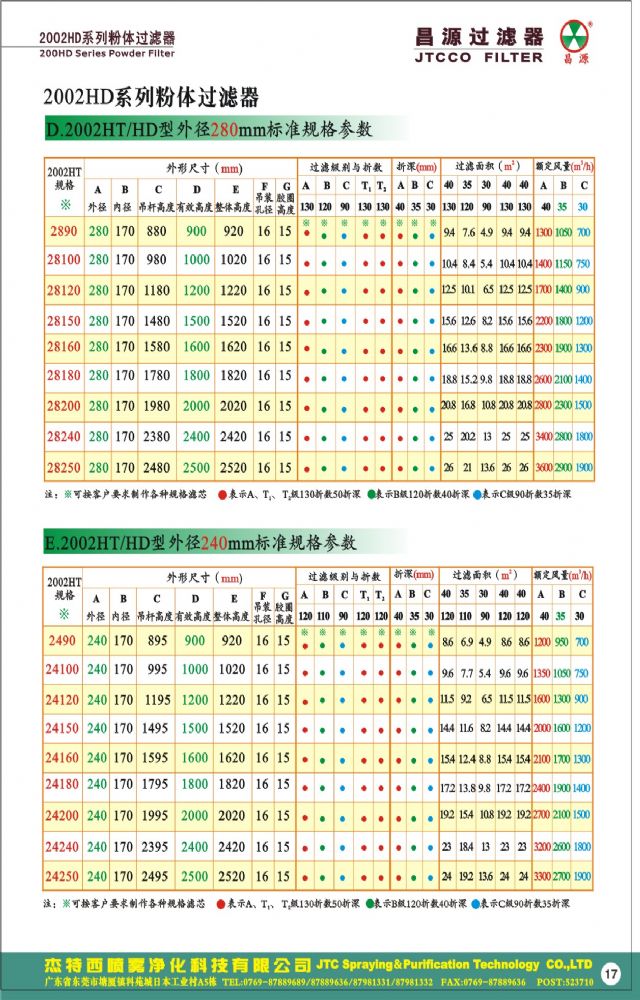This screenshot has width=640, height=1000.
Task: Click the JTC Spraying&Purification Technology CO.,LTD text
Action: click(x=454, y=964)
